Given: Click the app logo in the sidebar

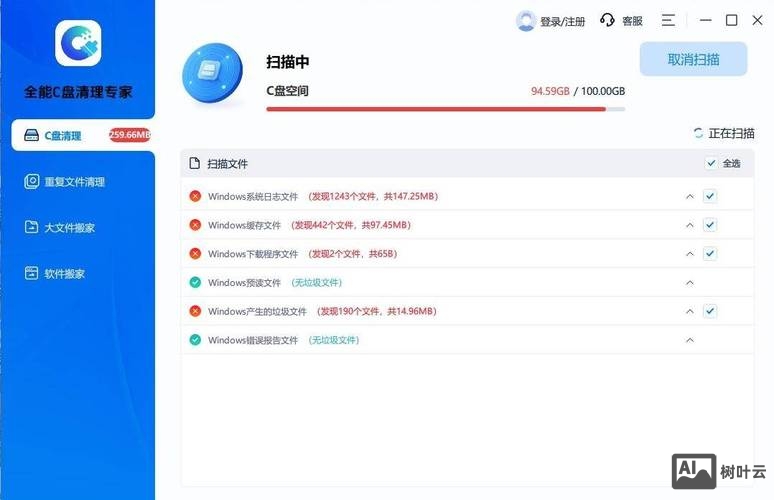Looking at the screenshot, I should [78, 43].
